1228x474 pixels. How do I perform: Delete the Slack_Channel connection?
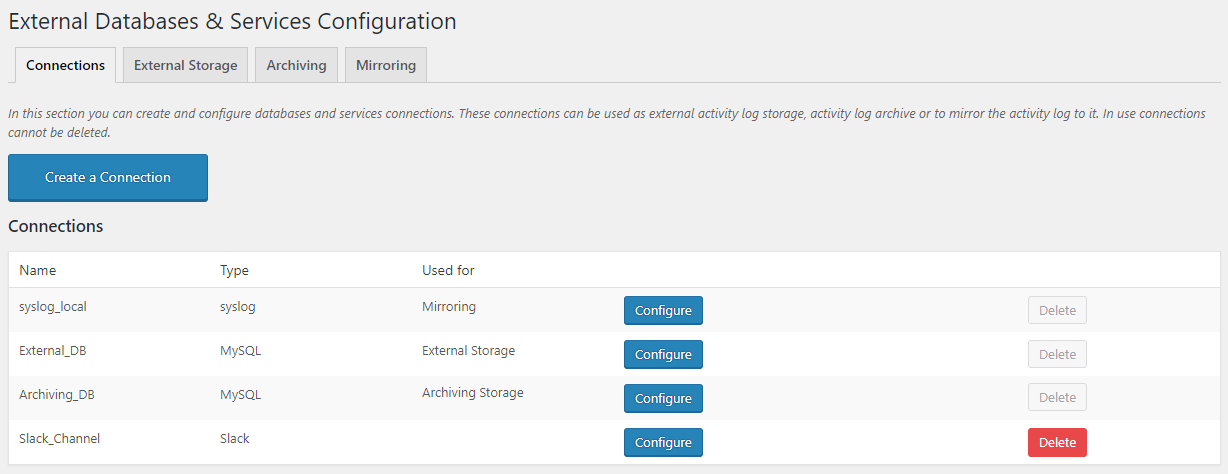pos(1057,442)
